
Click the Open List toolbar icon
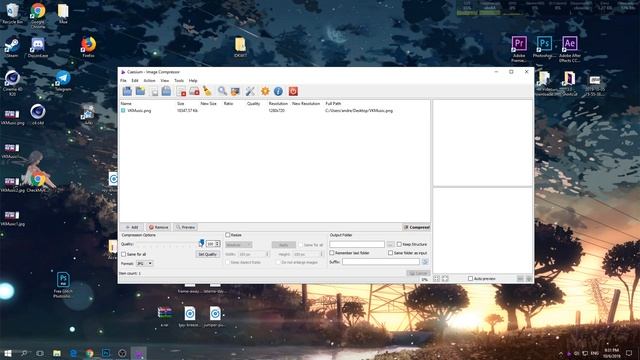pyautogui.click(x=154, y=91)
